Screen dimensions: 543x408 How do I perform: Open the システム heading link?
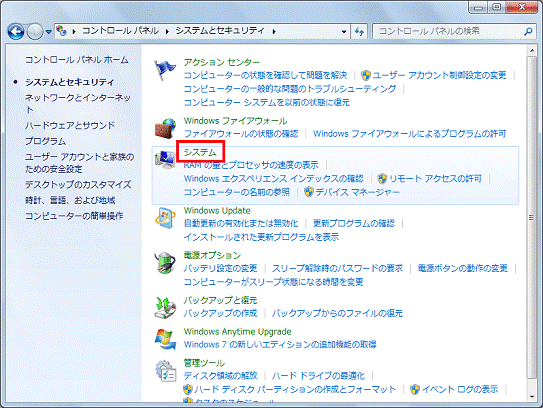pyautogui.click(x=200, y=152)
